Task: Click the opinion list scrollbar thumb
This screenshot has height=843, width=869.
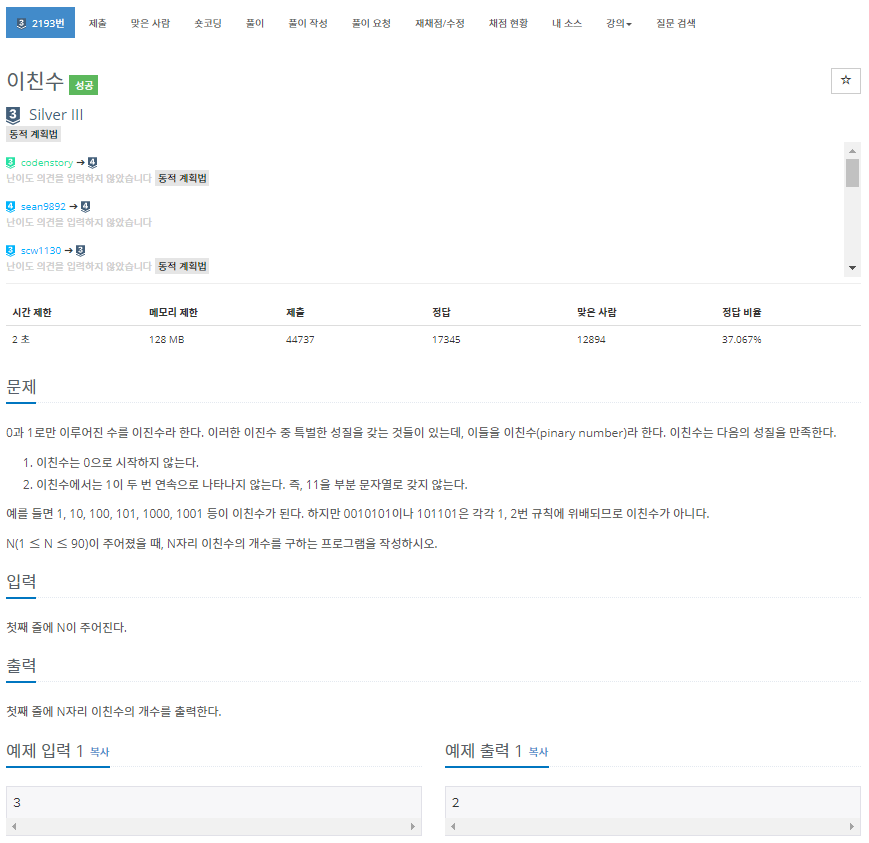Action: click(x=852, y=173)
